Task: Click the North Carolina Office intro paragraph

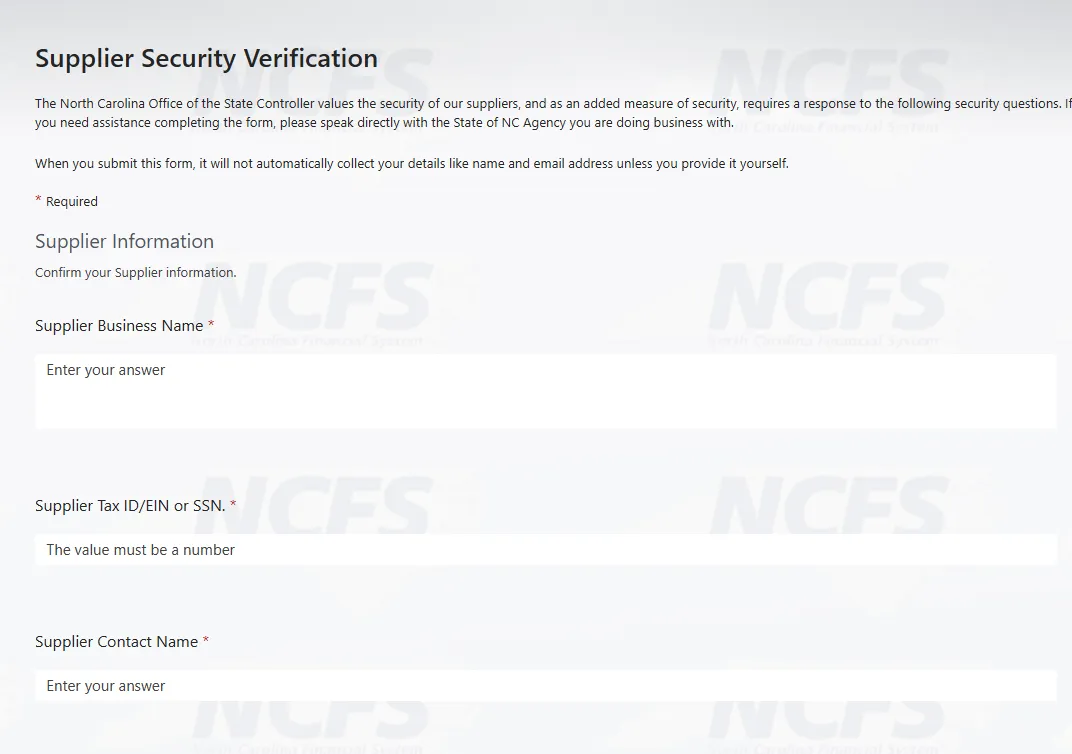Action: pyautogui.click(x=540, y=113)
